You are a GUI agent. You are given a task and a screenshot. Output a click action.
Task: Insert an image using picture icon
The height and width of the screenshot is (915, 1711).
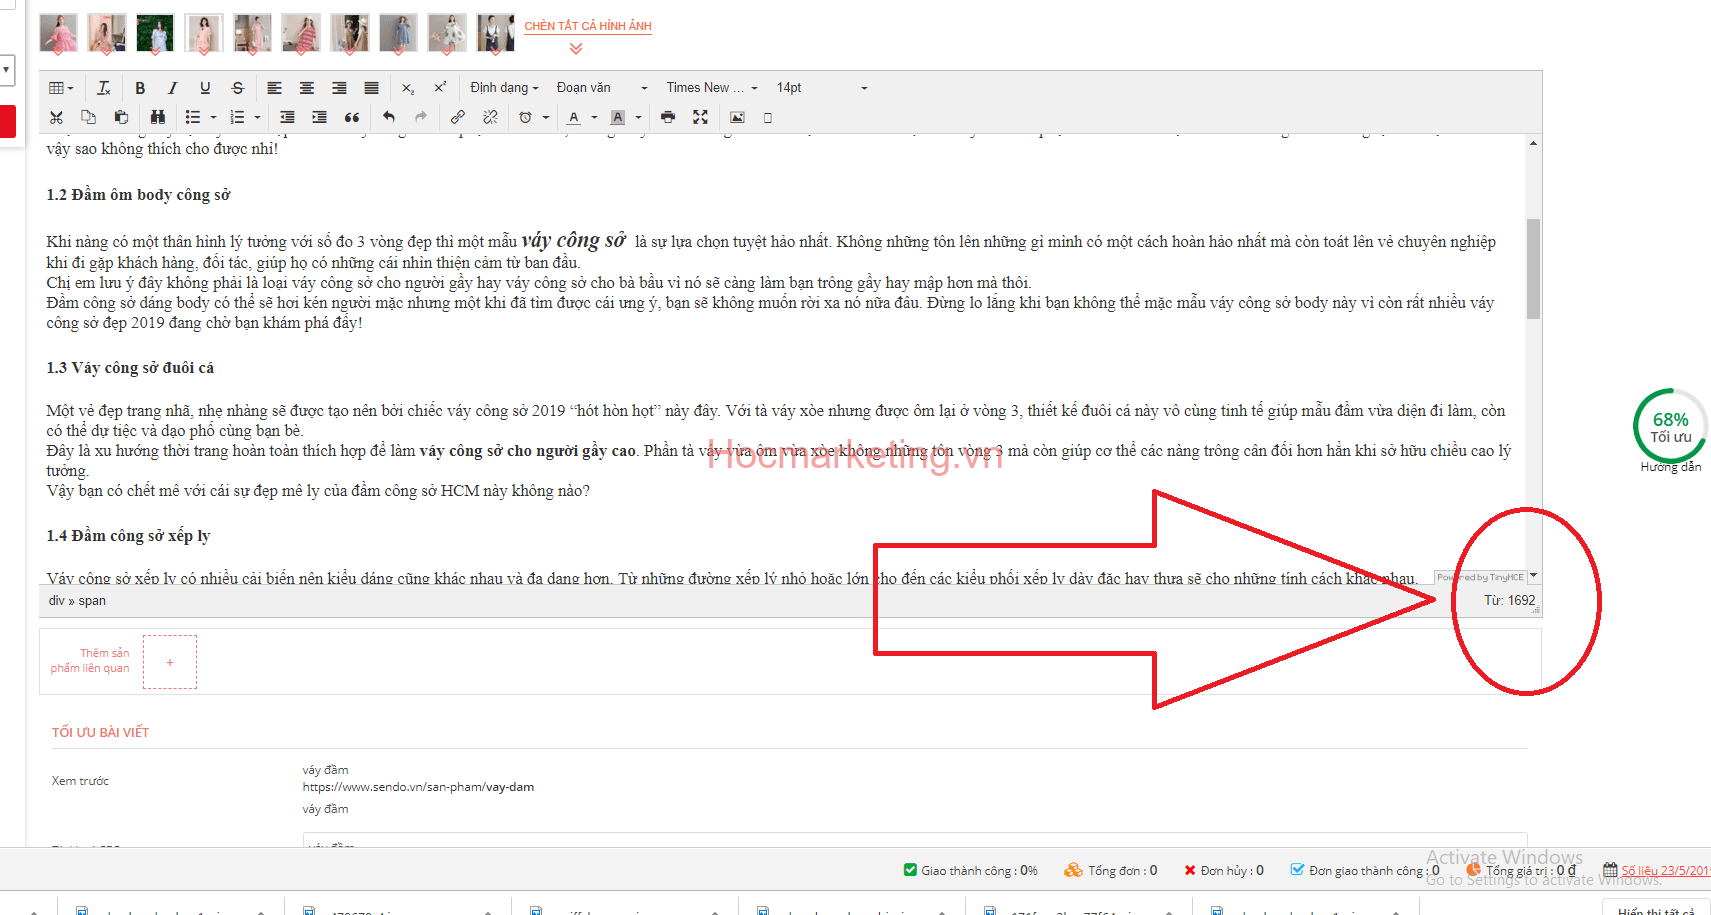tap(737, 118)
